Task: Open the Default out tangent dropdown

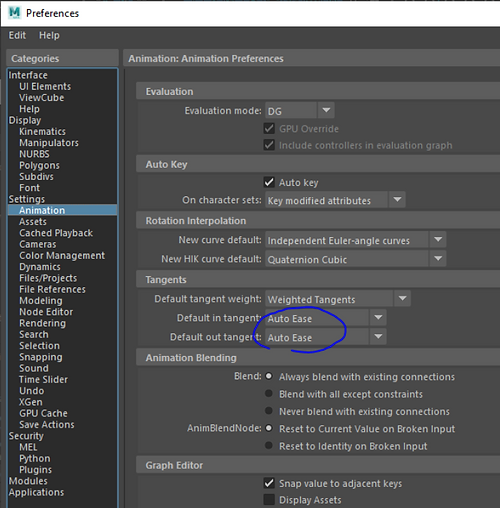Action: point(326,337)
